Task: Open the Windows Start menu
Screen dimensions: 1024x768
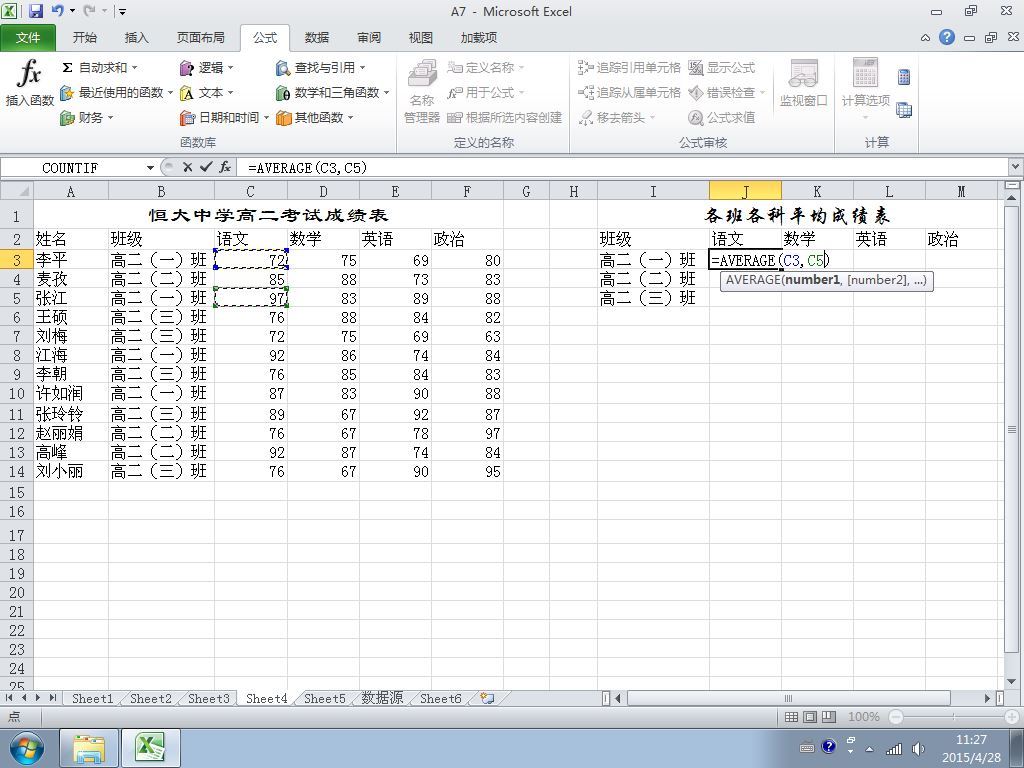Action: click(x=25, y=749)
